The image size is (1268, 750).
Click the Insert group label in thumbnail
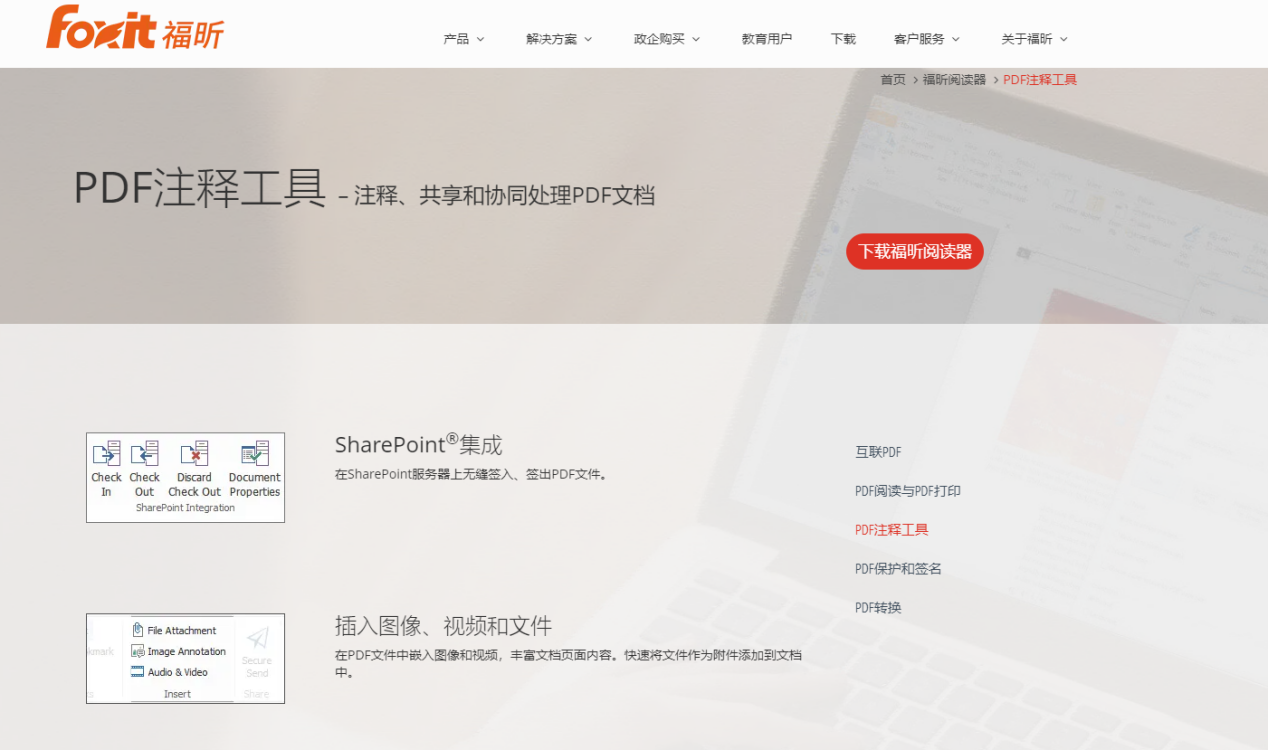tap(177, 694)
